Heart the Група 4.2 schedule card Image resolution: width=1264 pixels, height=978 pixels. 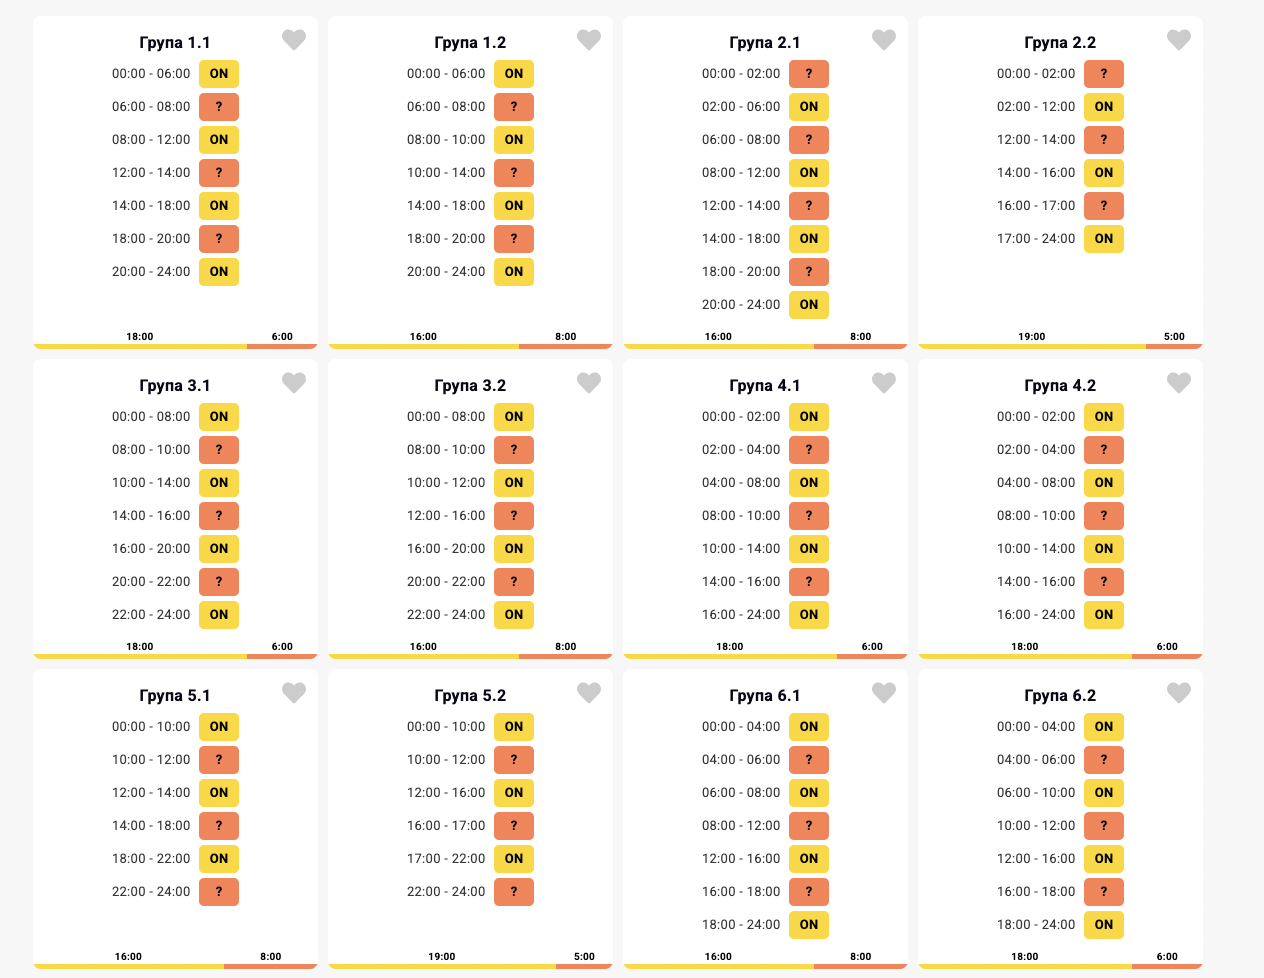(1178, 383)
